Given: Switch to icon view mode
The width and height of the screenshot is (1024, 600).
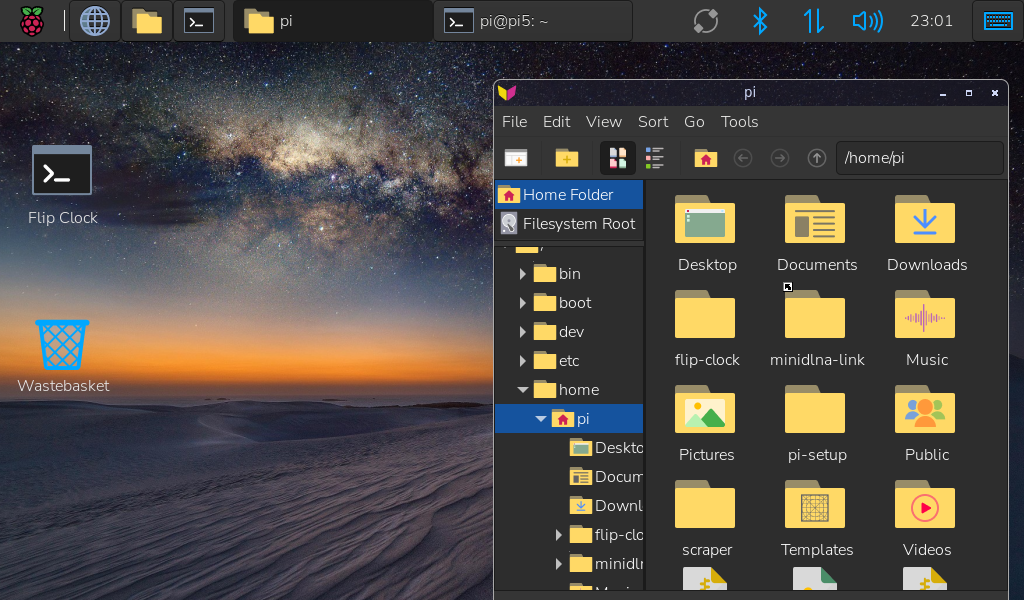Looking at the screenshot, I should (618, 158).
